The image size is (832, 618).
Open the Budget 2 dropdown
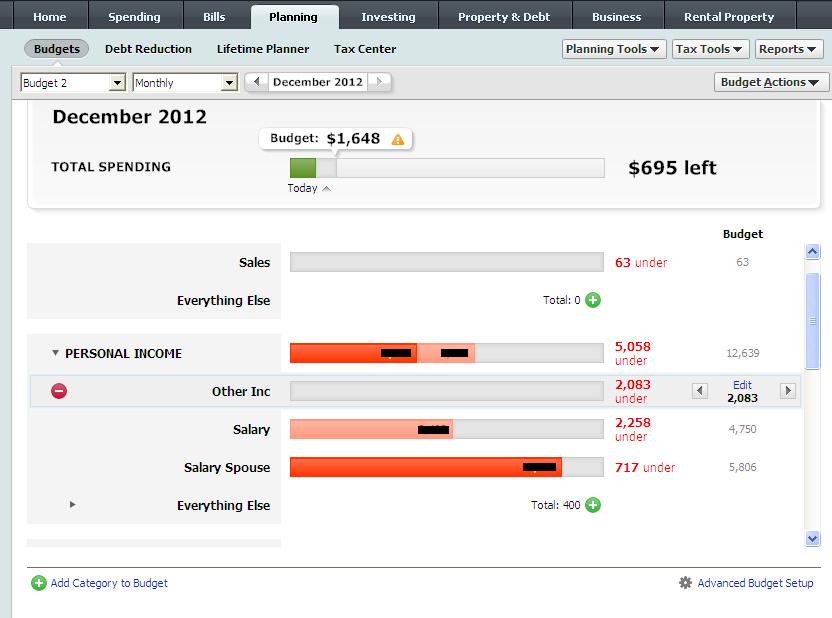[x=117, y=83]
